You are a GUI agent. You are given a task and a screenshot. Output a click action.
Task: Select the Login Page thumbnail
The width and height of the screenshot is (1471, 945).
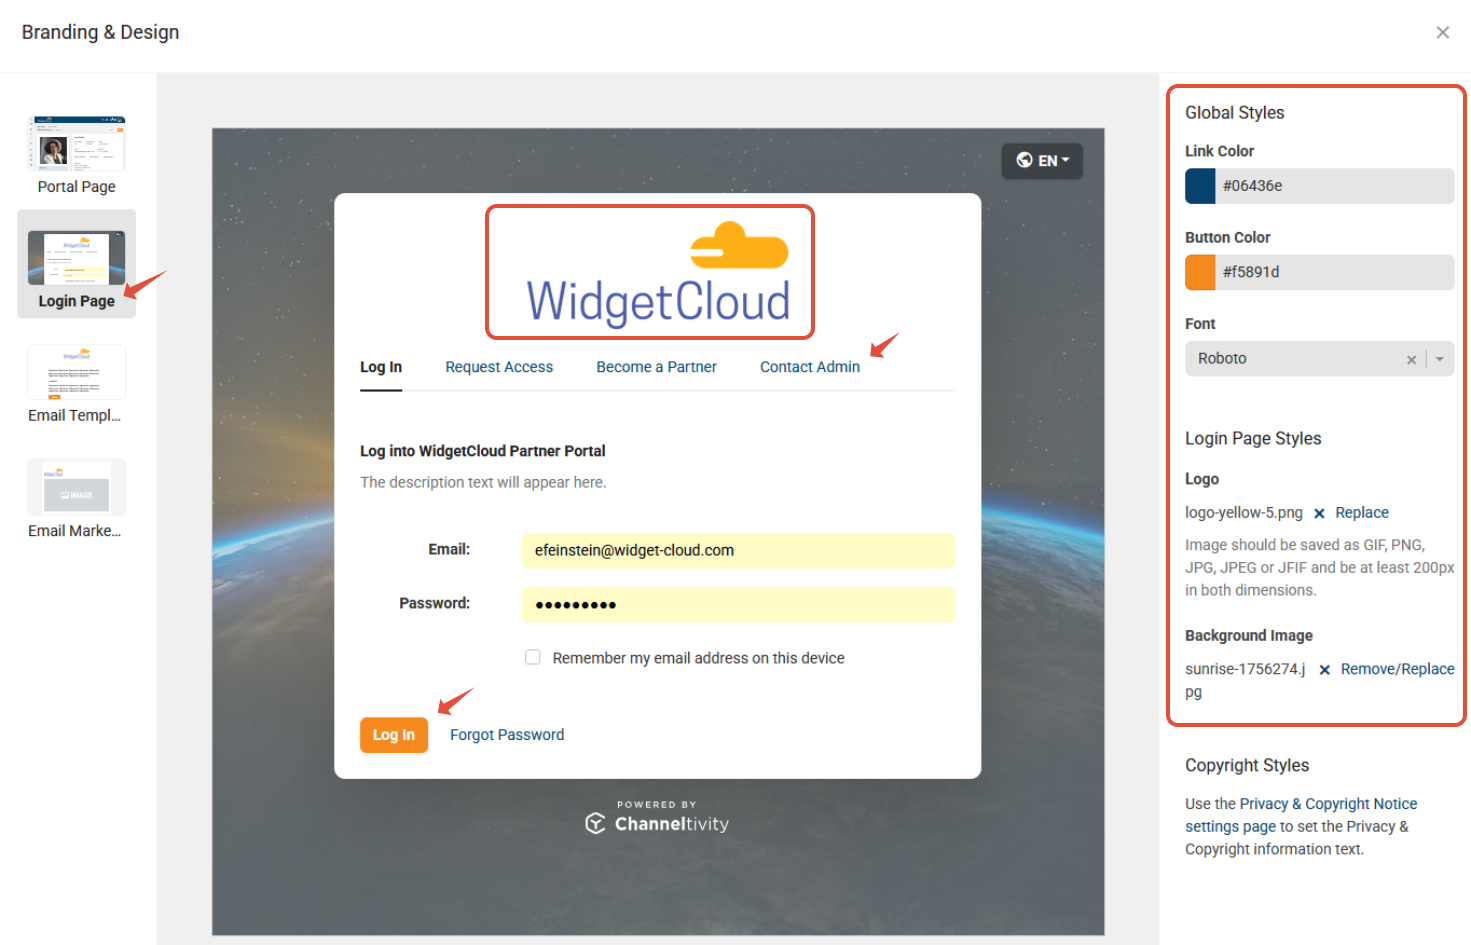coord(76,264)
